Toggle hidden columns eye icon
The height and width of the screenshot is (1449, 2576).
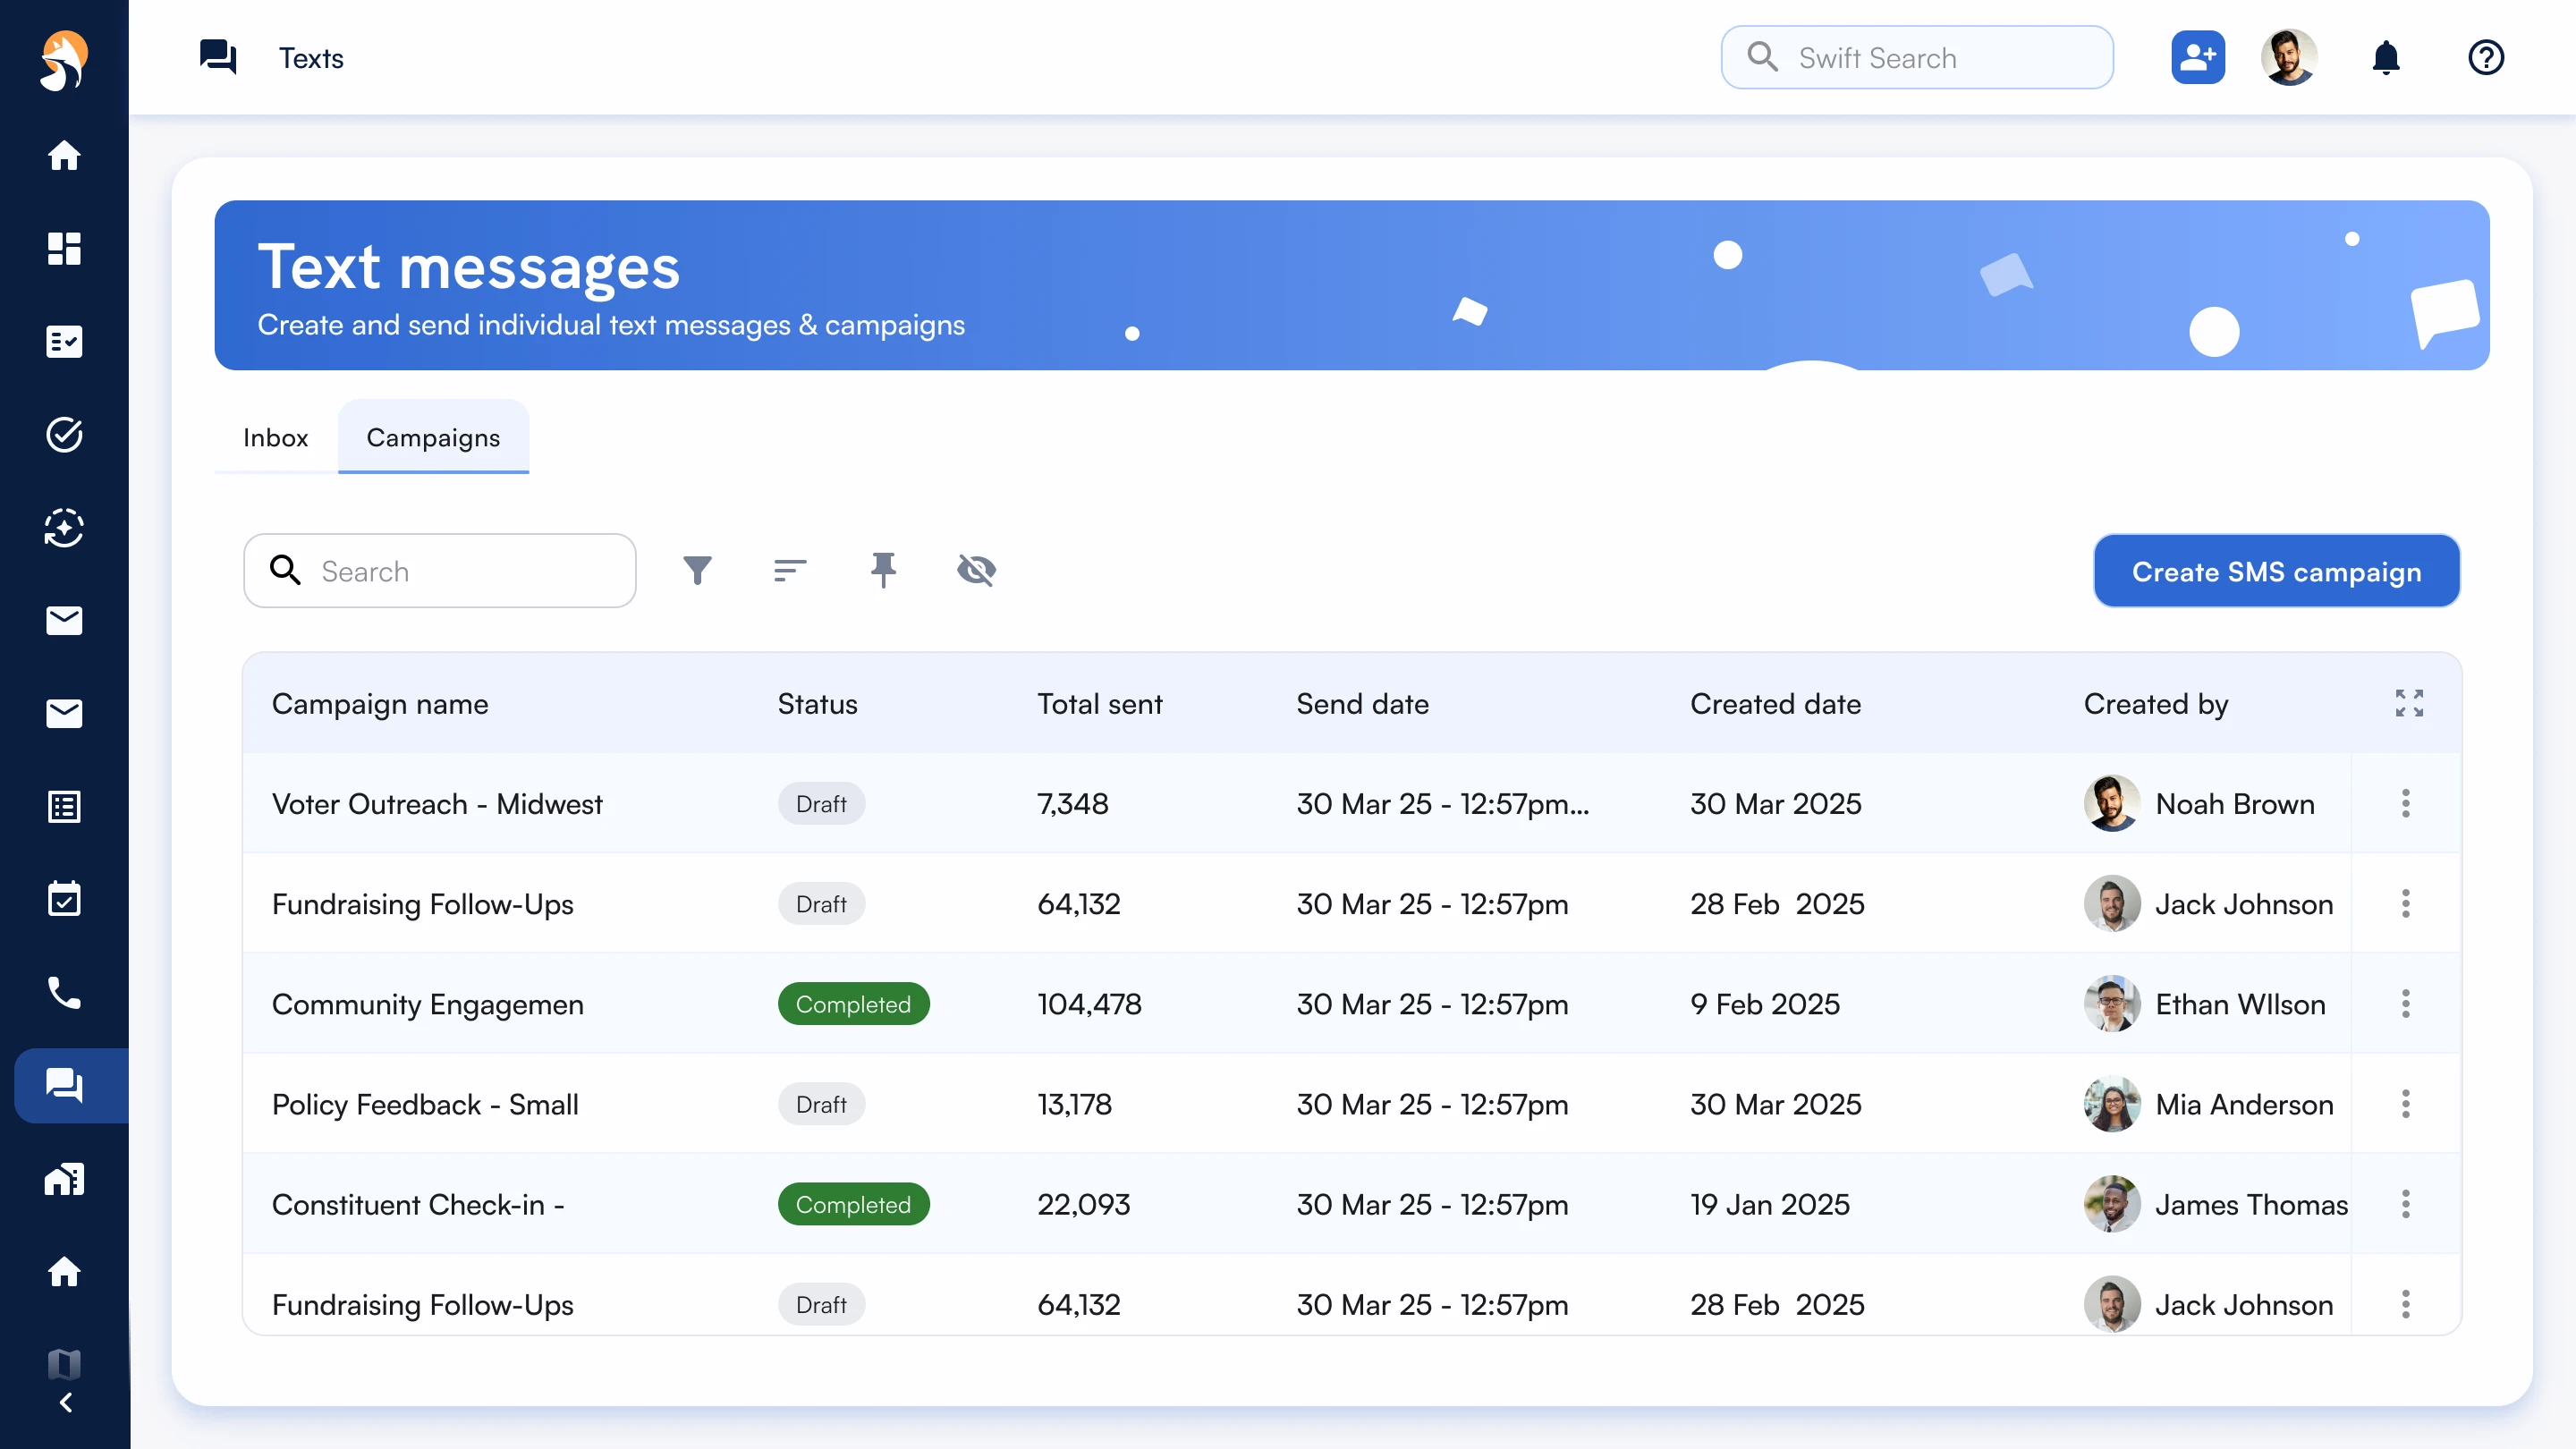click(x=976, y=570)
